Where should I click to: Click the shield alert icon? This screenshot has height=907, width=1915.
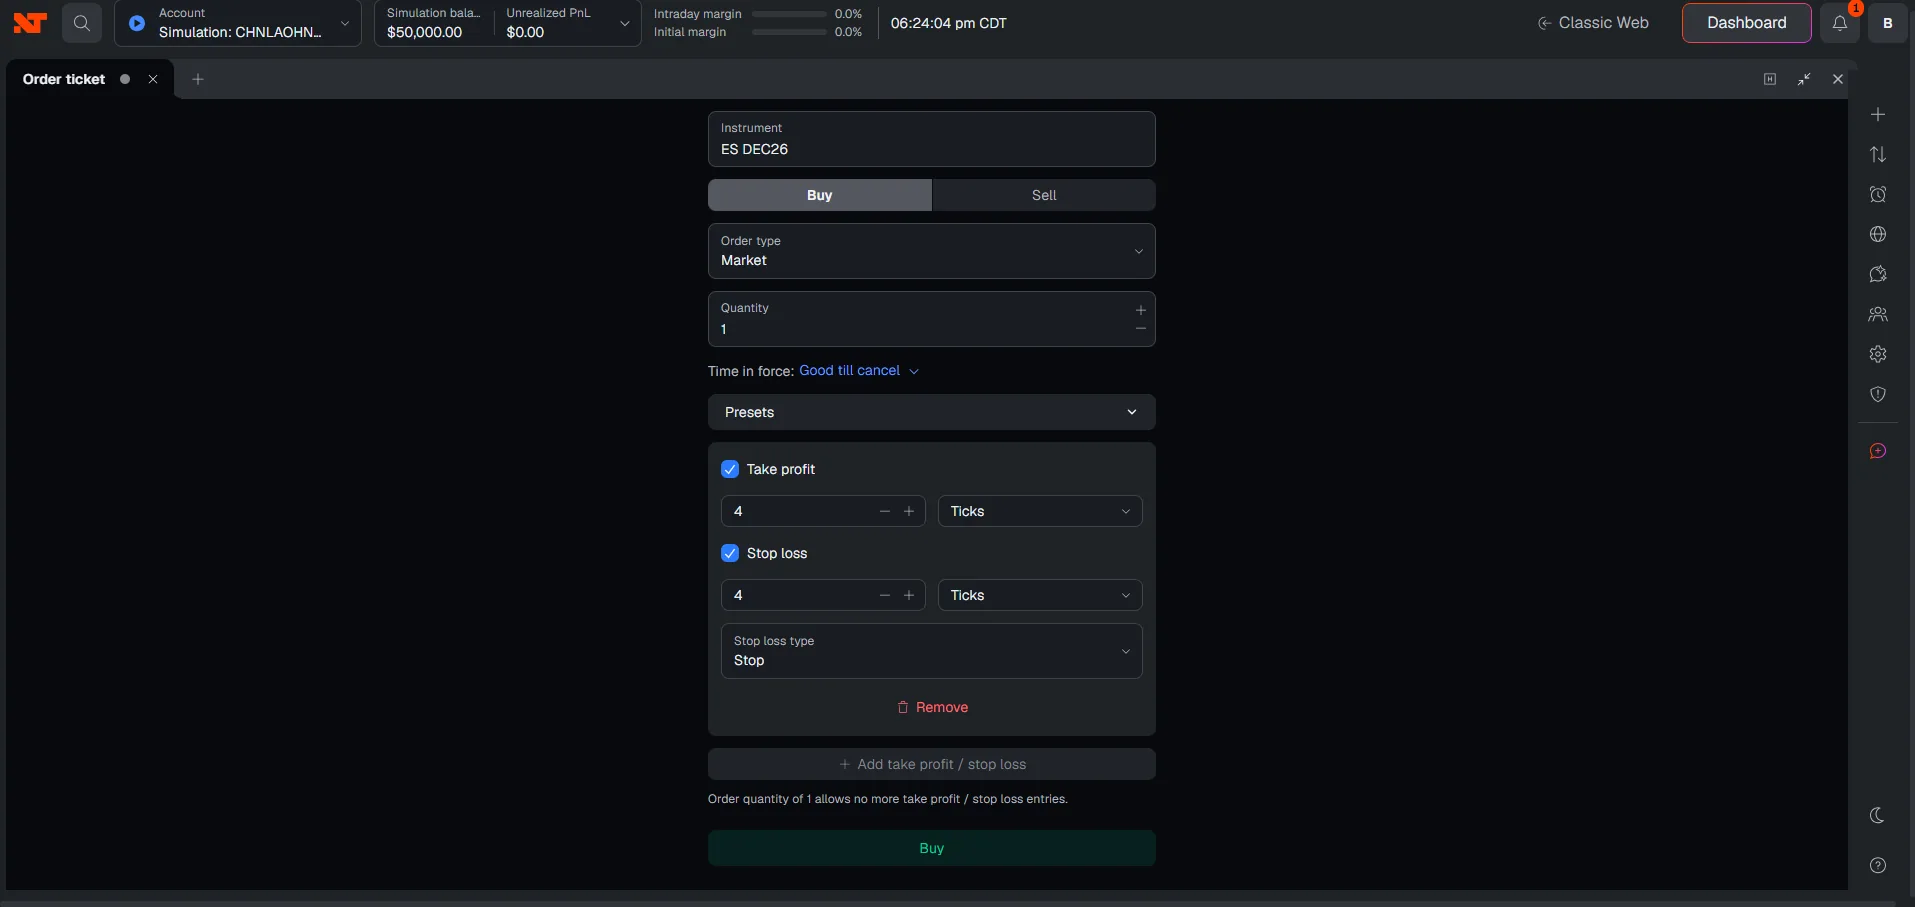1878,394
